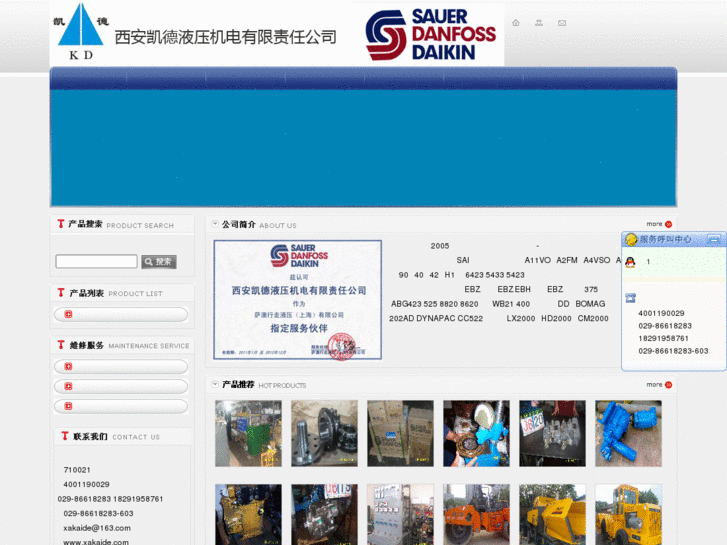The image size is (727, 545).
Task: Click 18291958761 in the service panel
Action: (663, 338)
